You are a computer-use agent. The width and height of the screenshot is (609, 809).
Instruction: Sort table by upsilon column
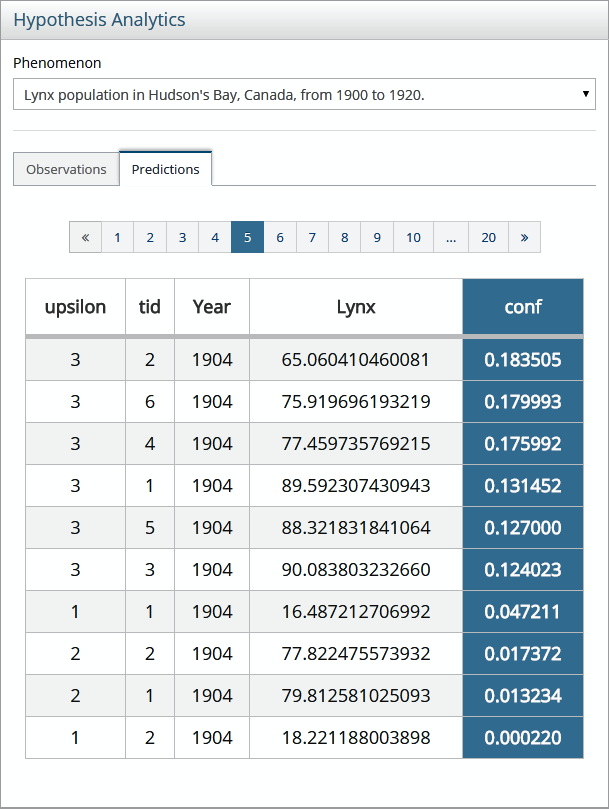75,307
